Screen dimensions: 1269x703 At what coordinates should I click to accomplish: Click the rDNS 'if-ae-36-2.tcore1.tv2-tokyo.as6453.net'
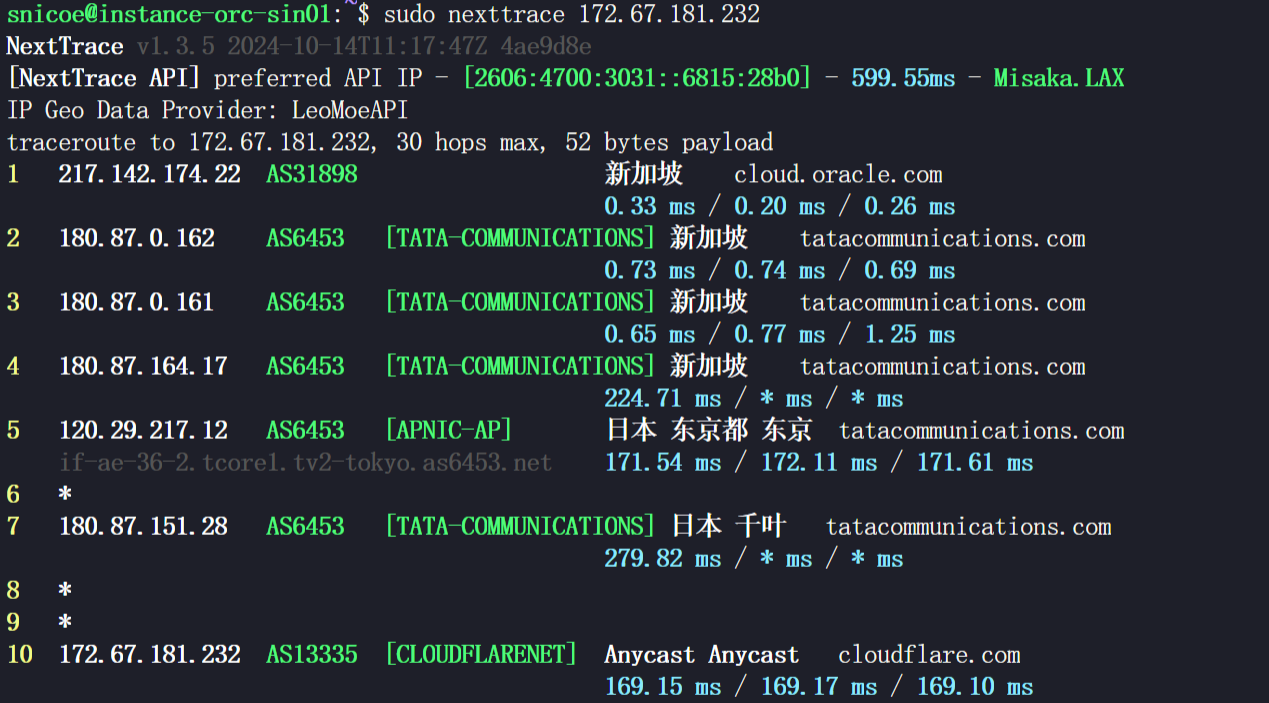click(x=305, y=462)
